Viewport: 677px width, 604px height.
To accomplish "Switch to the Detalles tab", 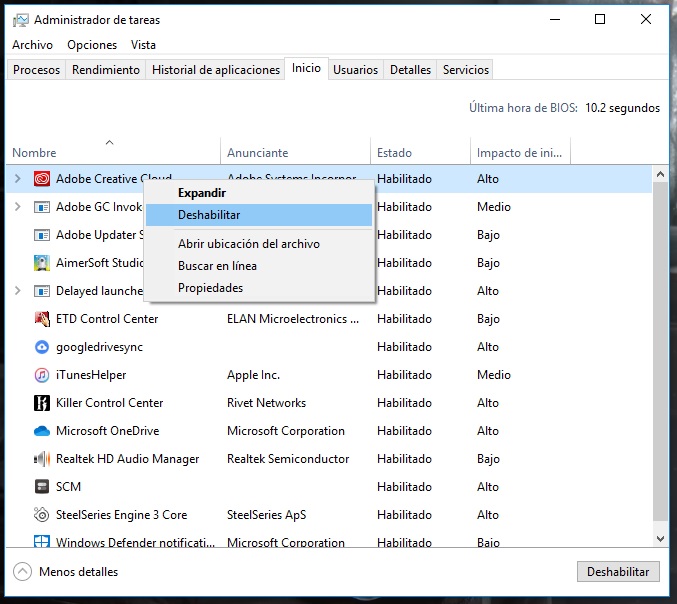I will coord(410,70).
